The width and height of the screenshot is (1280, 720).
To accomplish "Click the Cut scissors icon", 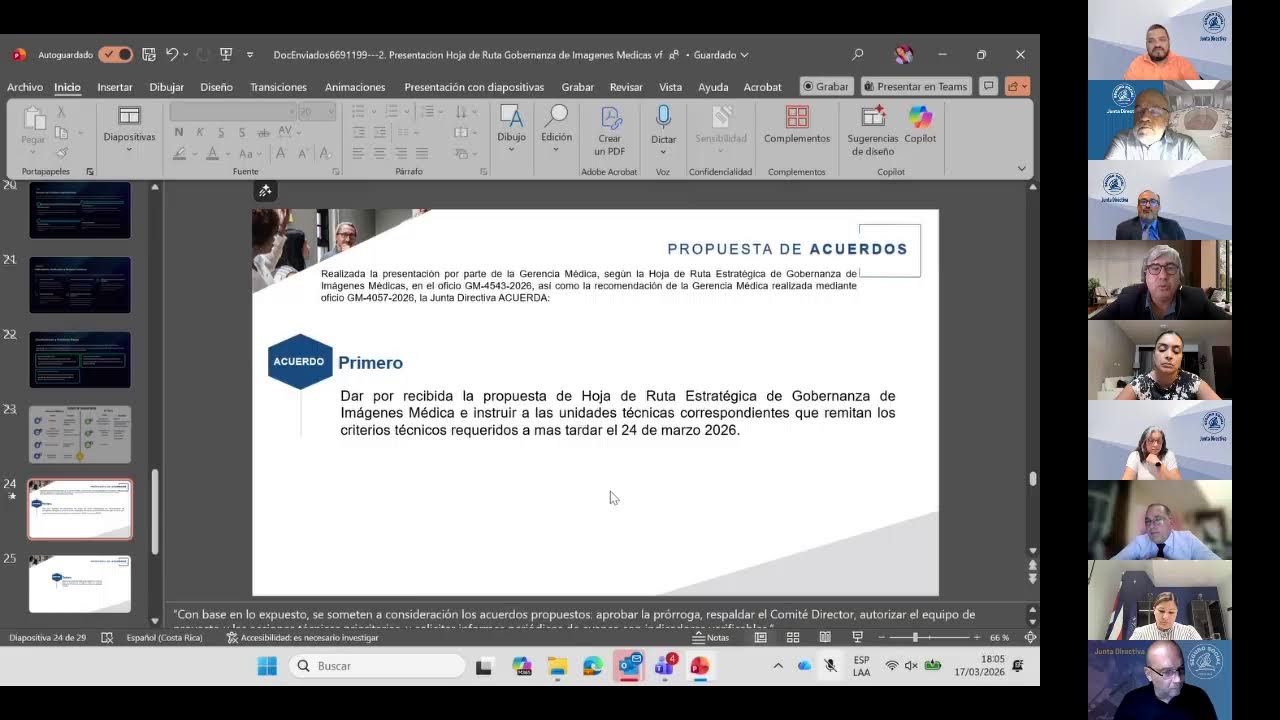I will pyautogui.click(x=61, y=114).
